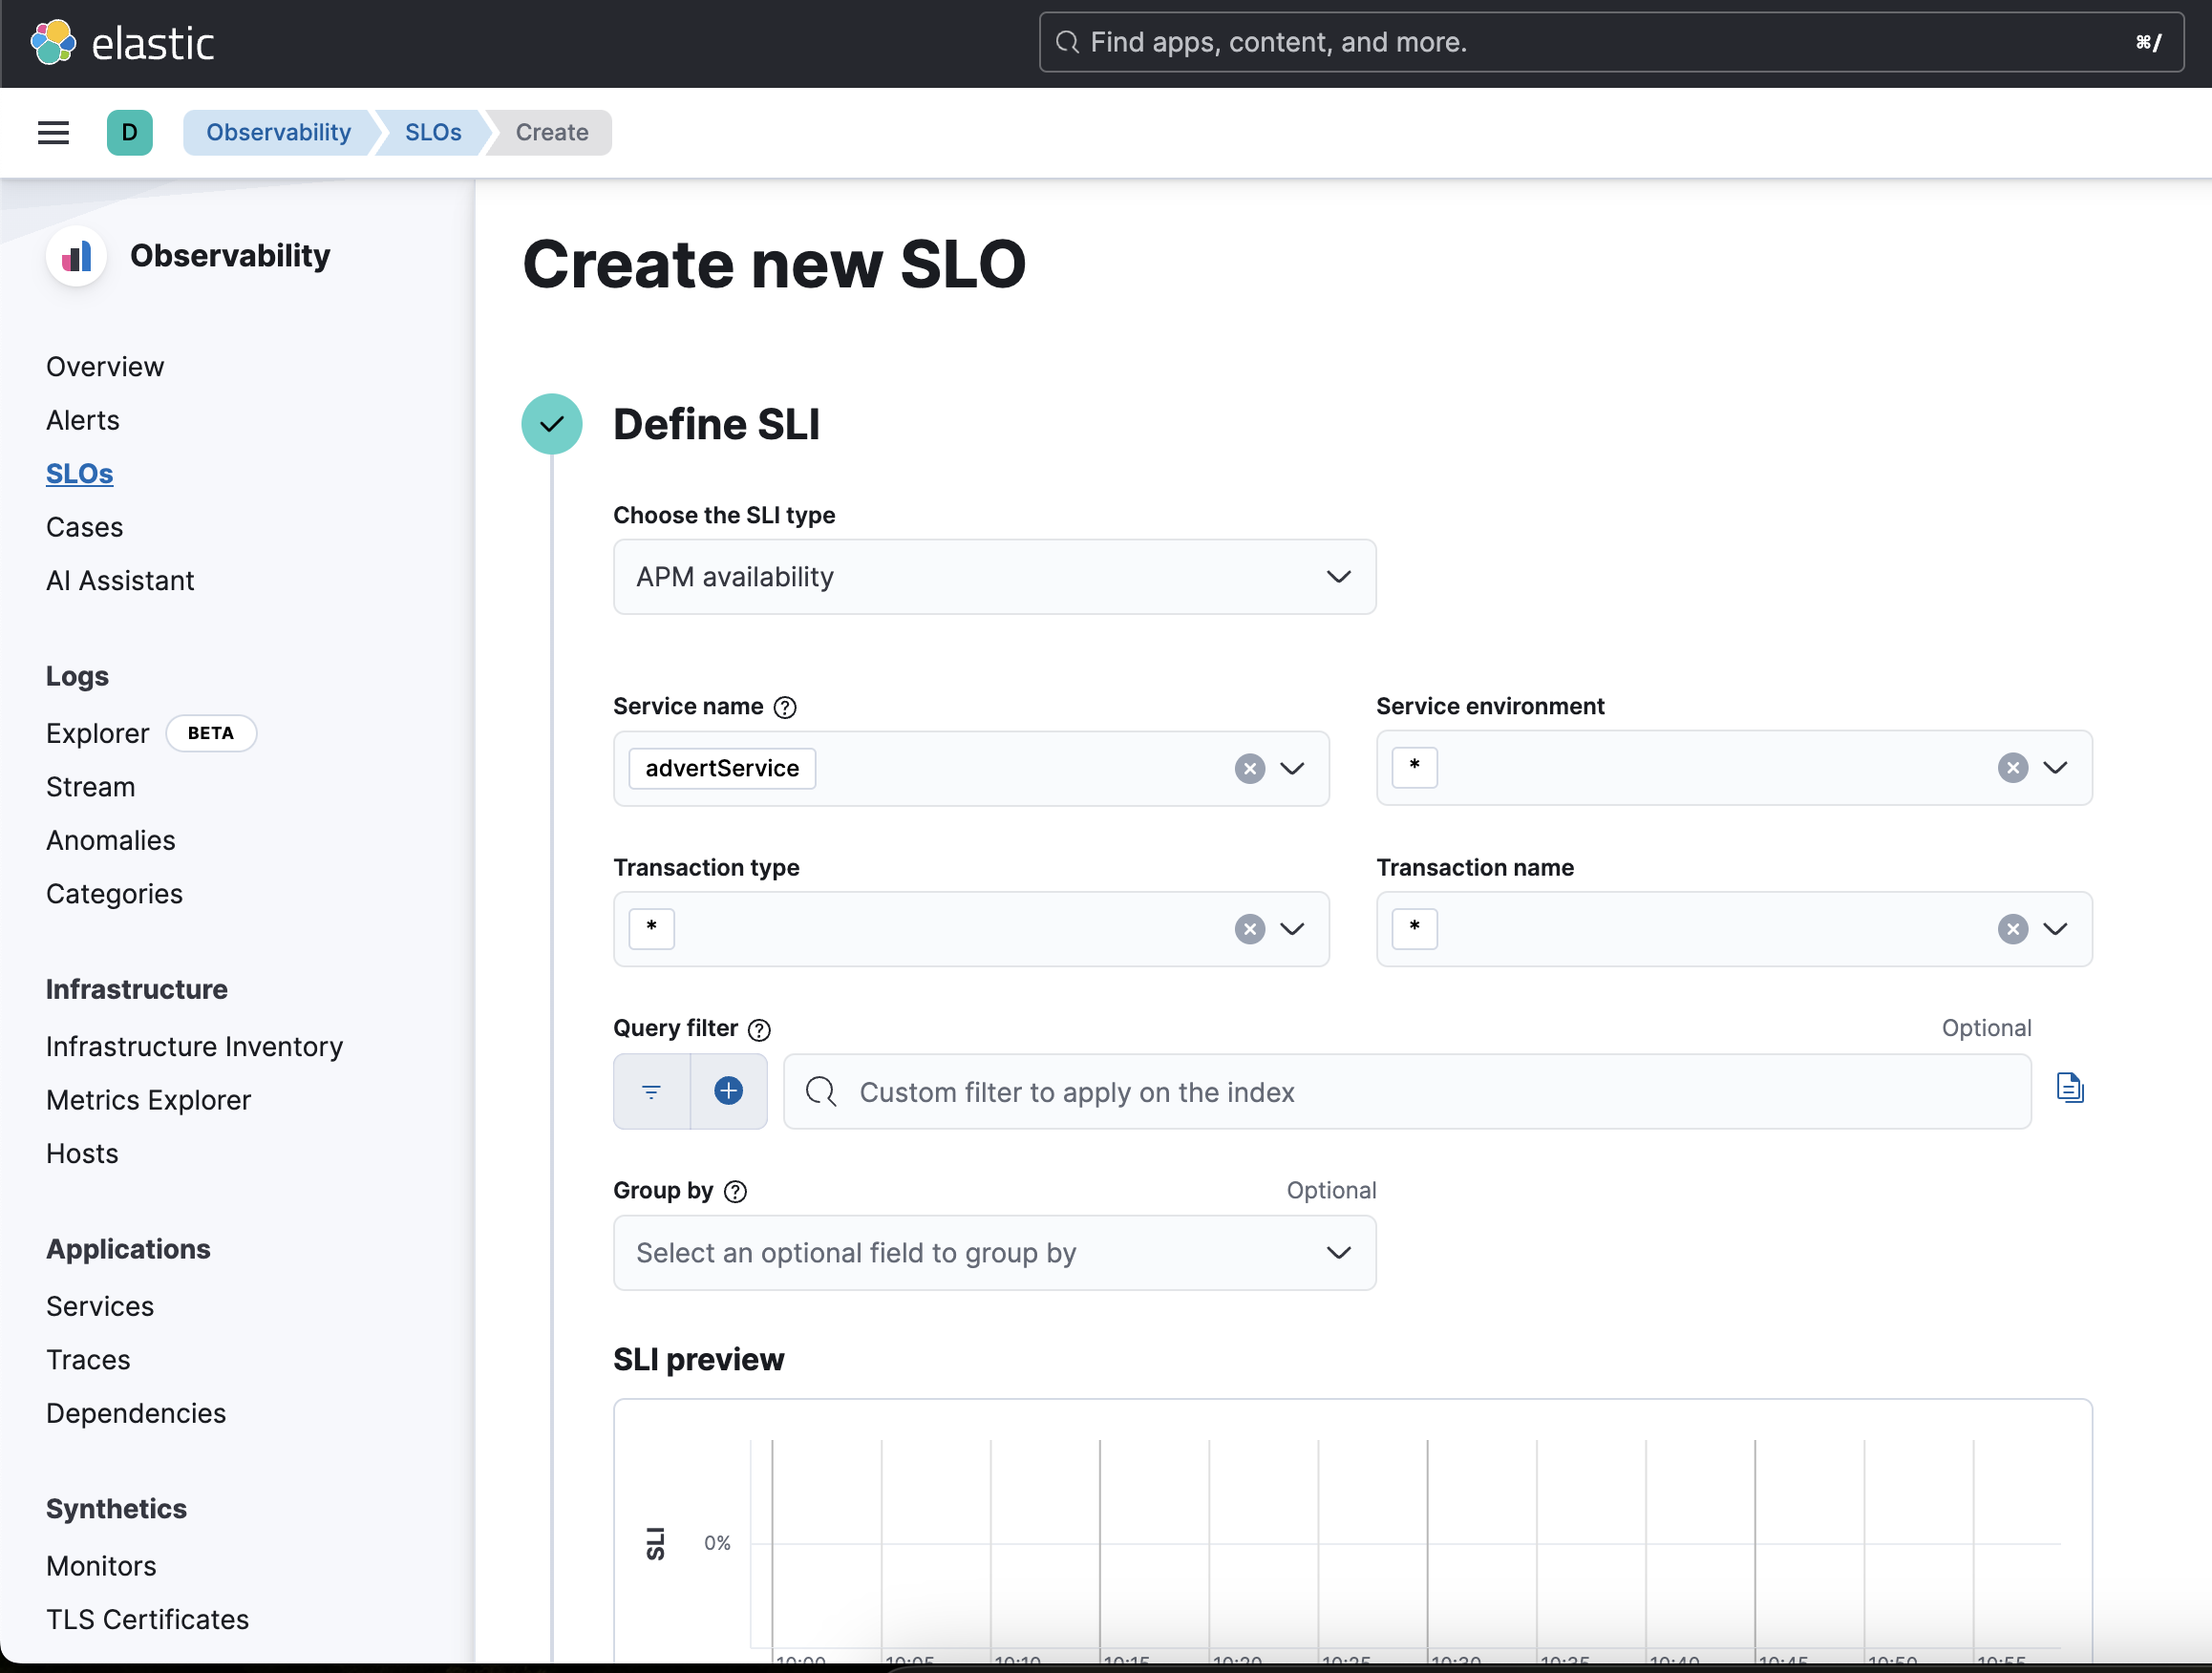Click the documents icon beside query filter

click(x=2070, y=1087)
